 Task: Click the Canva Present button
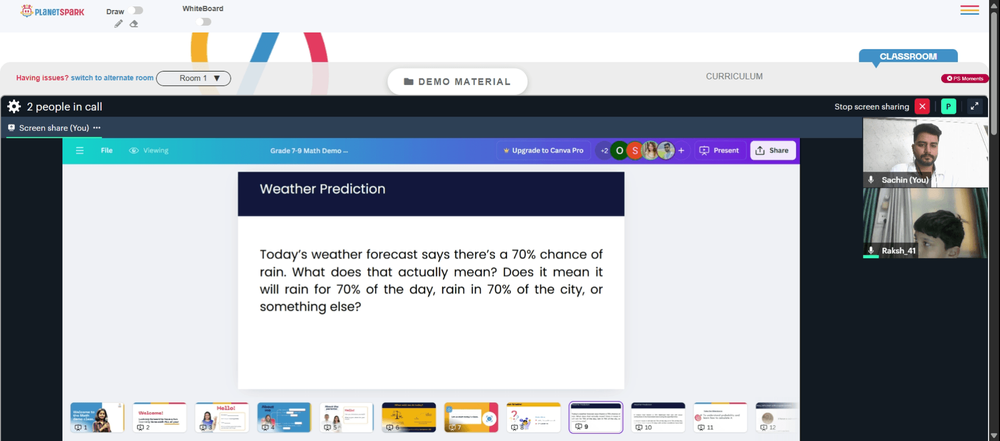coord(719,151)
